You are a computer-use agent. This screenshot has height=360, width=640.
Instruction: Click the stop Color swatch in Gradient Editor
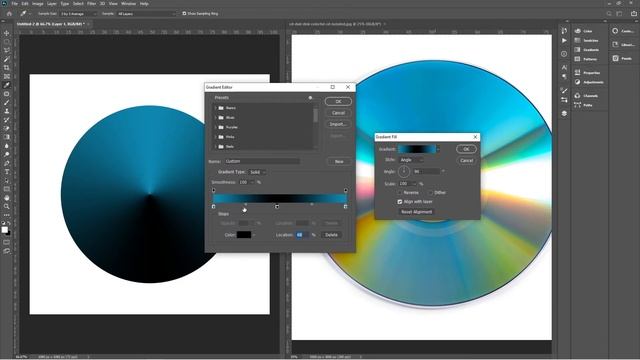click(x=244, y=235)
